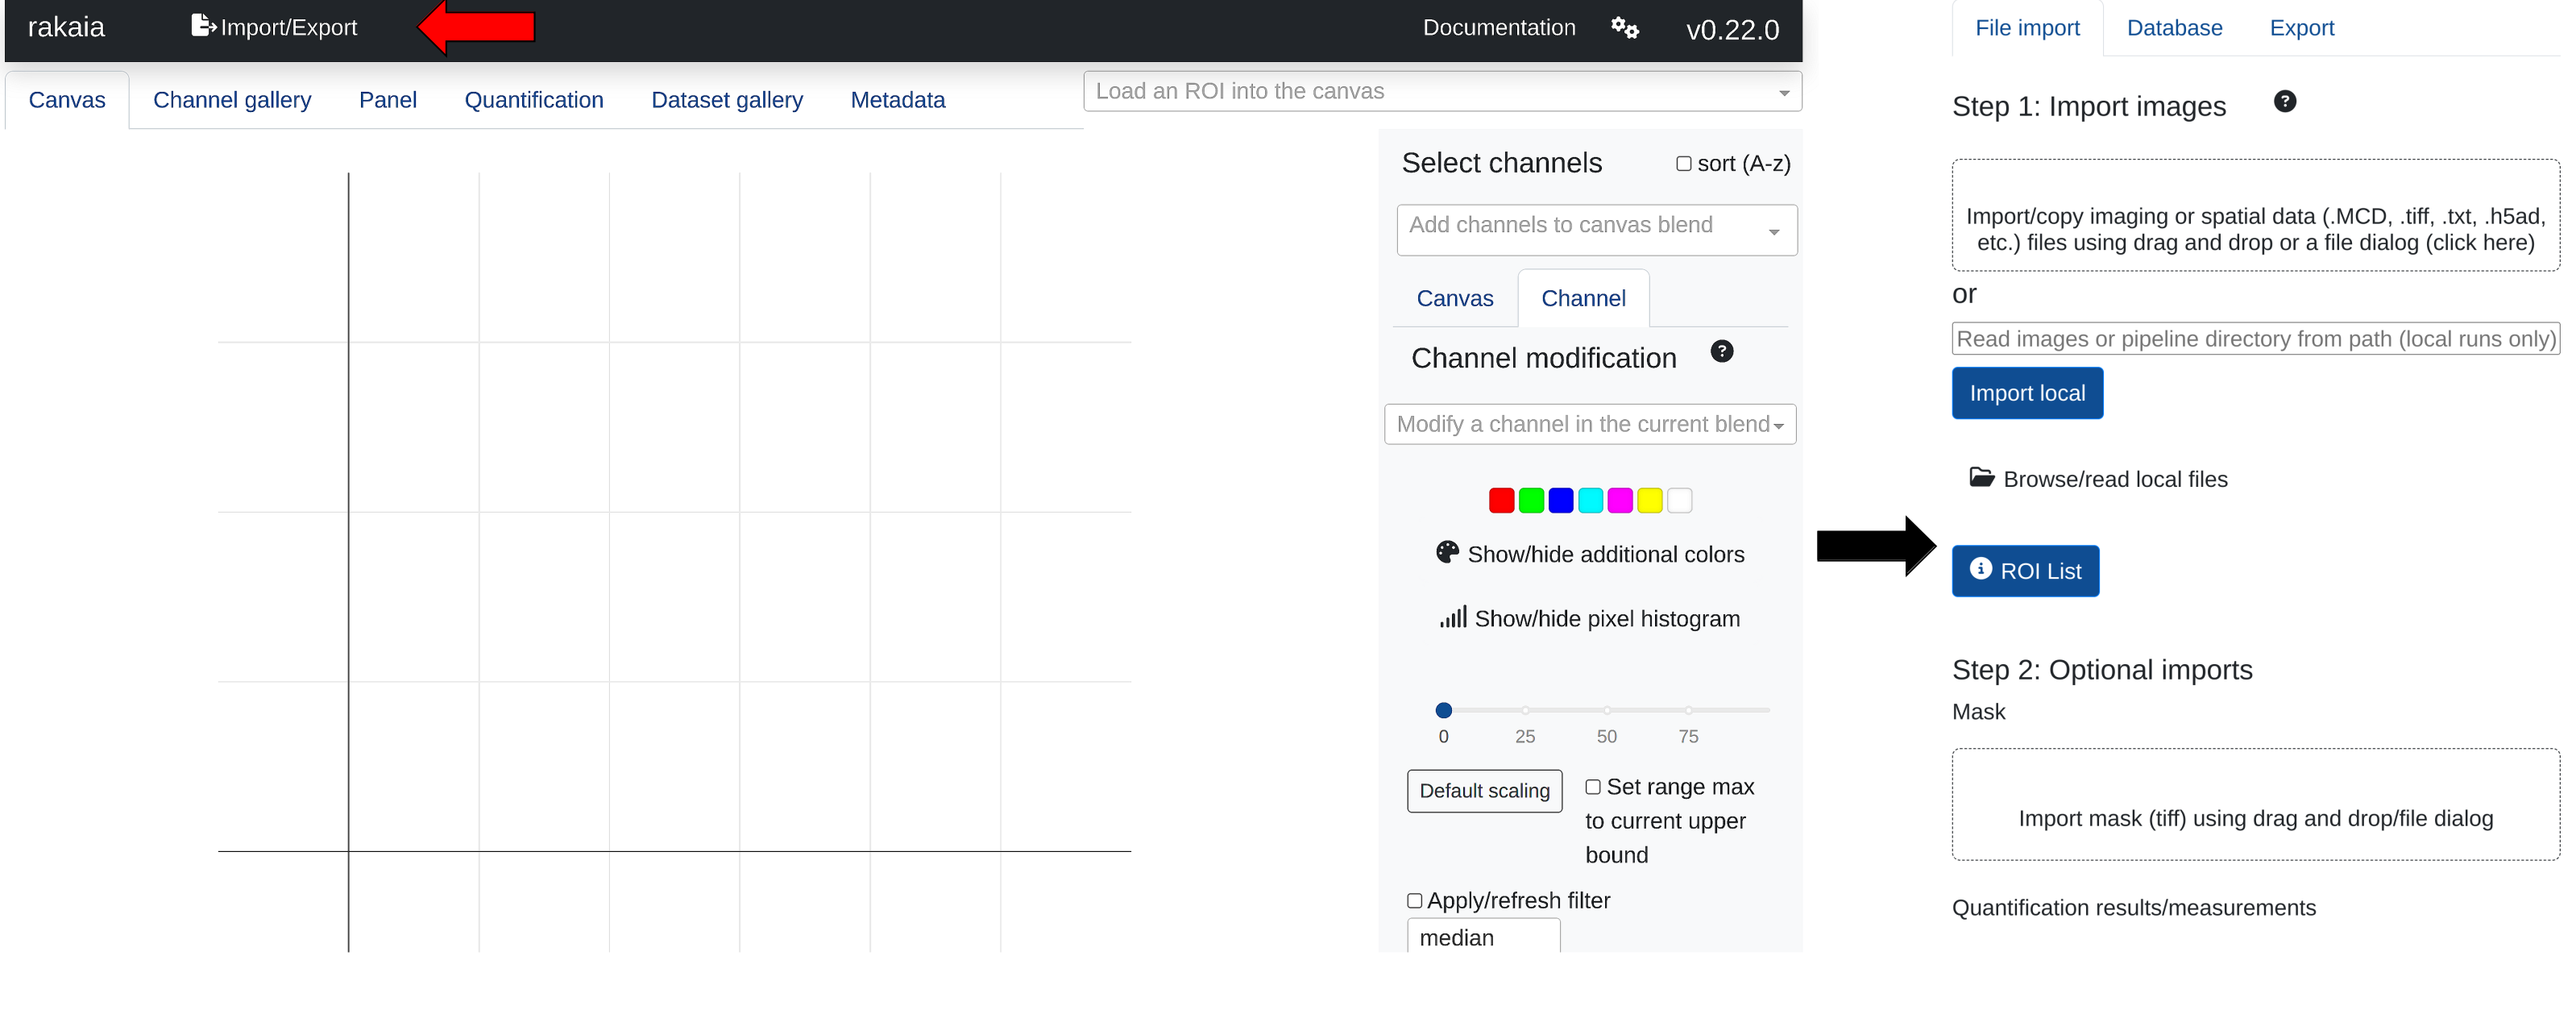Enable the sort (A-z) checkbox
Screen dimensions: 2576x1014
pos(1684,164)
